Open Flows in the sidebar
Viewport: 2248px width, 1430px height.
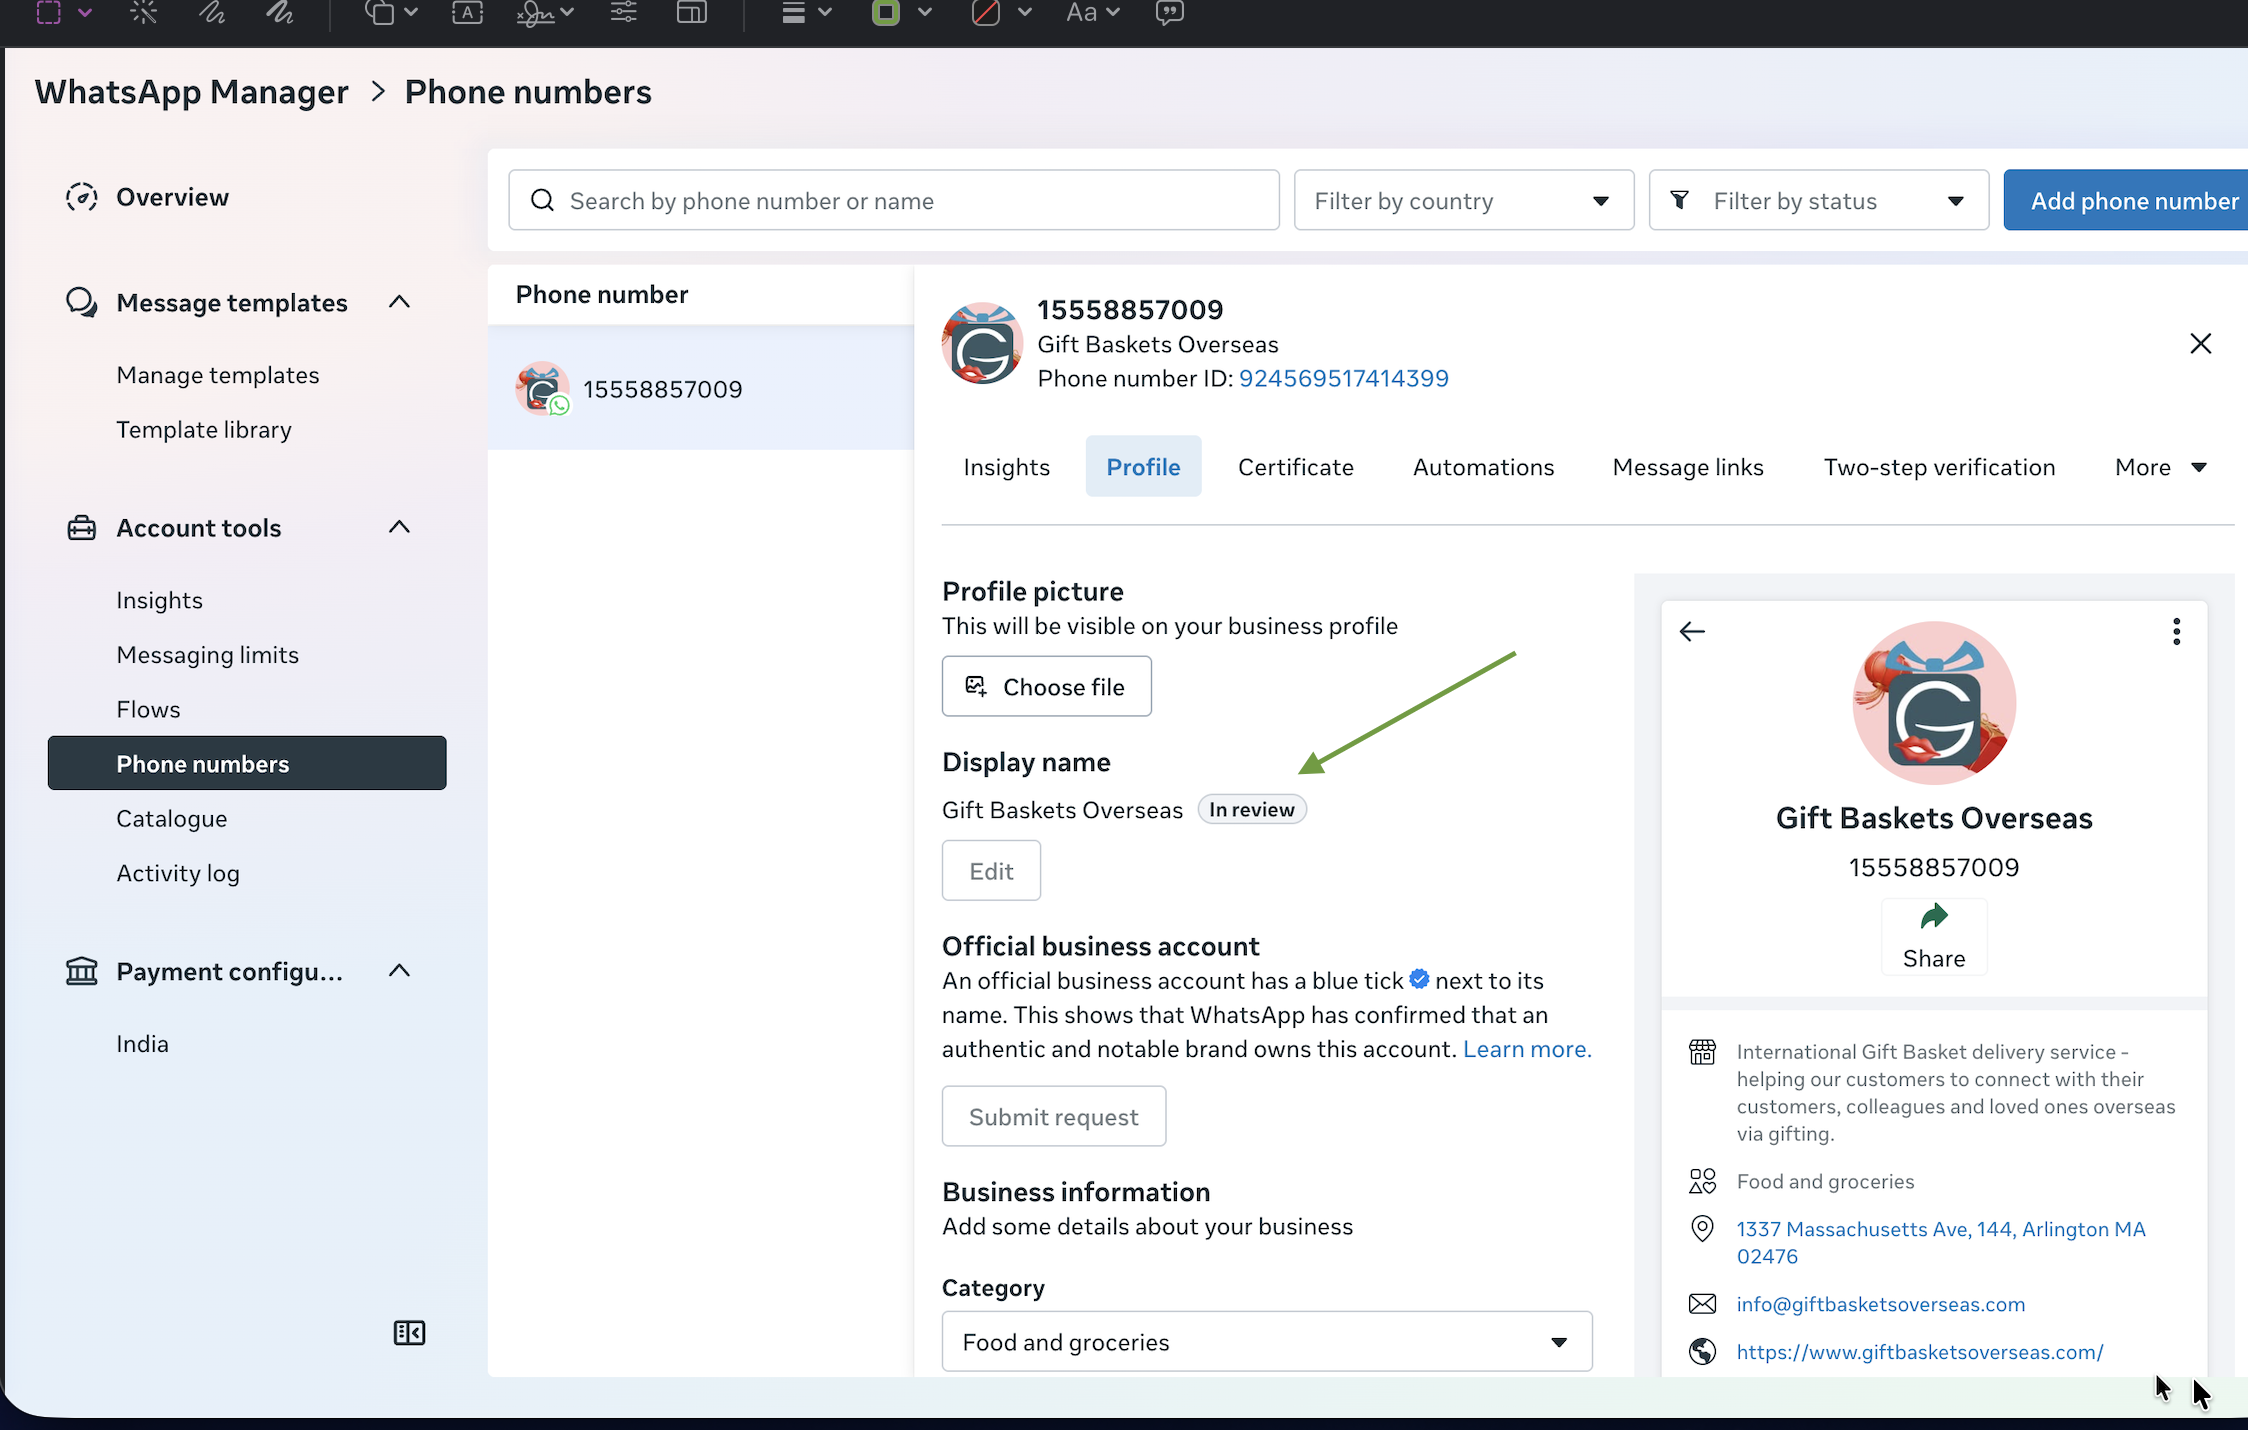[148, 709]
